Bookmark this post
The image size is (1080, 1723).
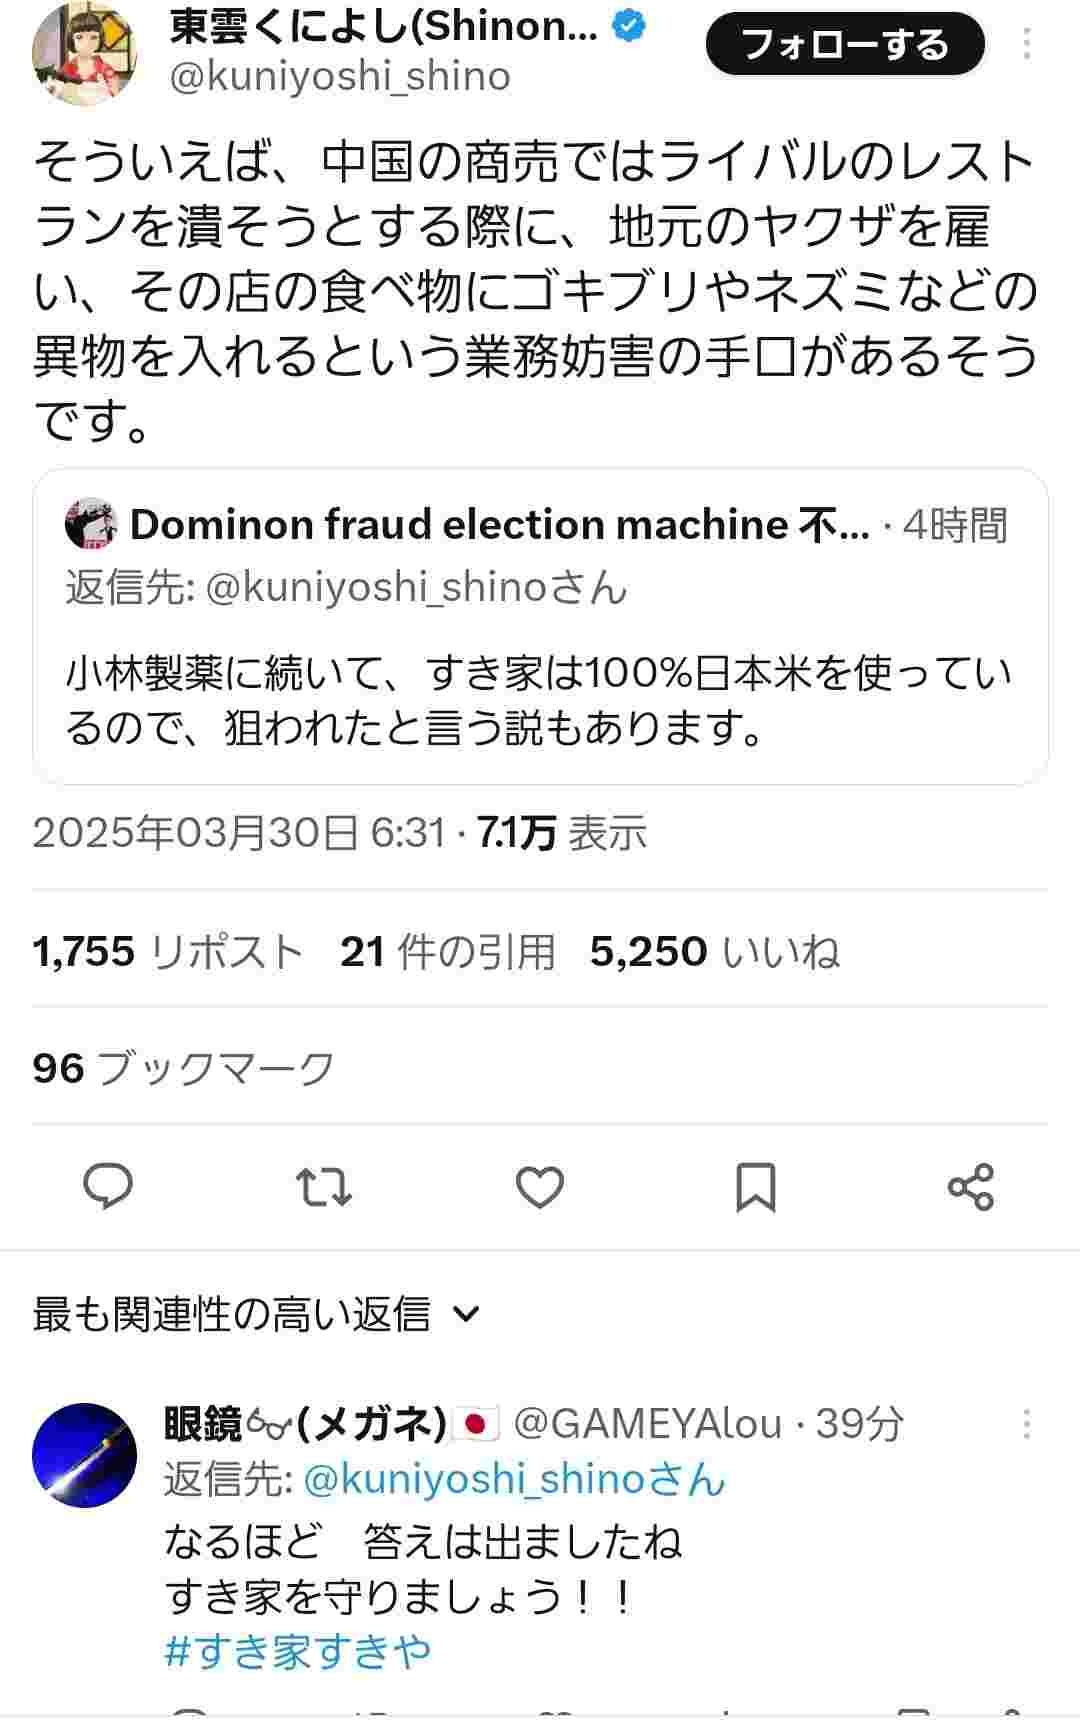coord(755,1187)
